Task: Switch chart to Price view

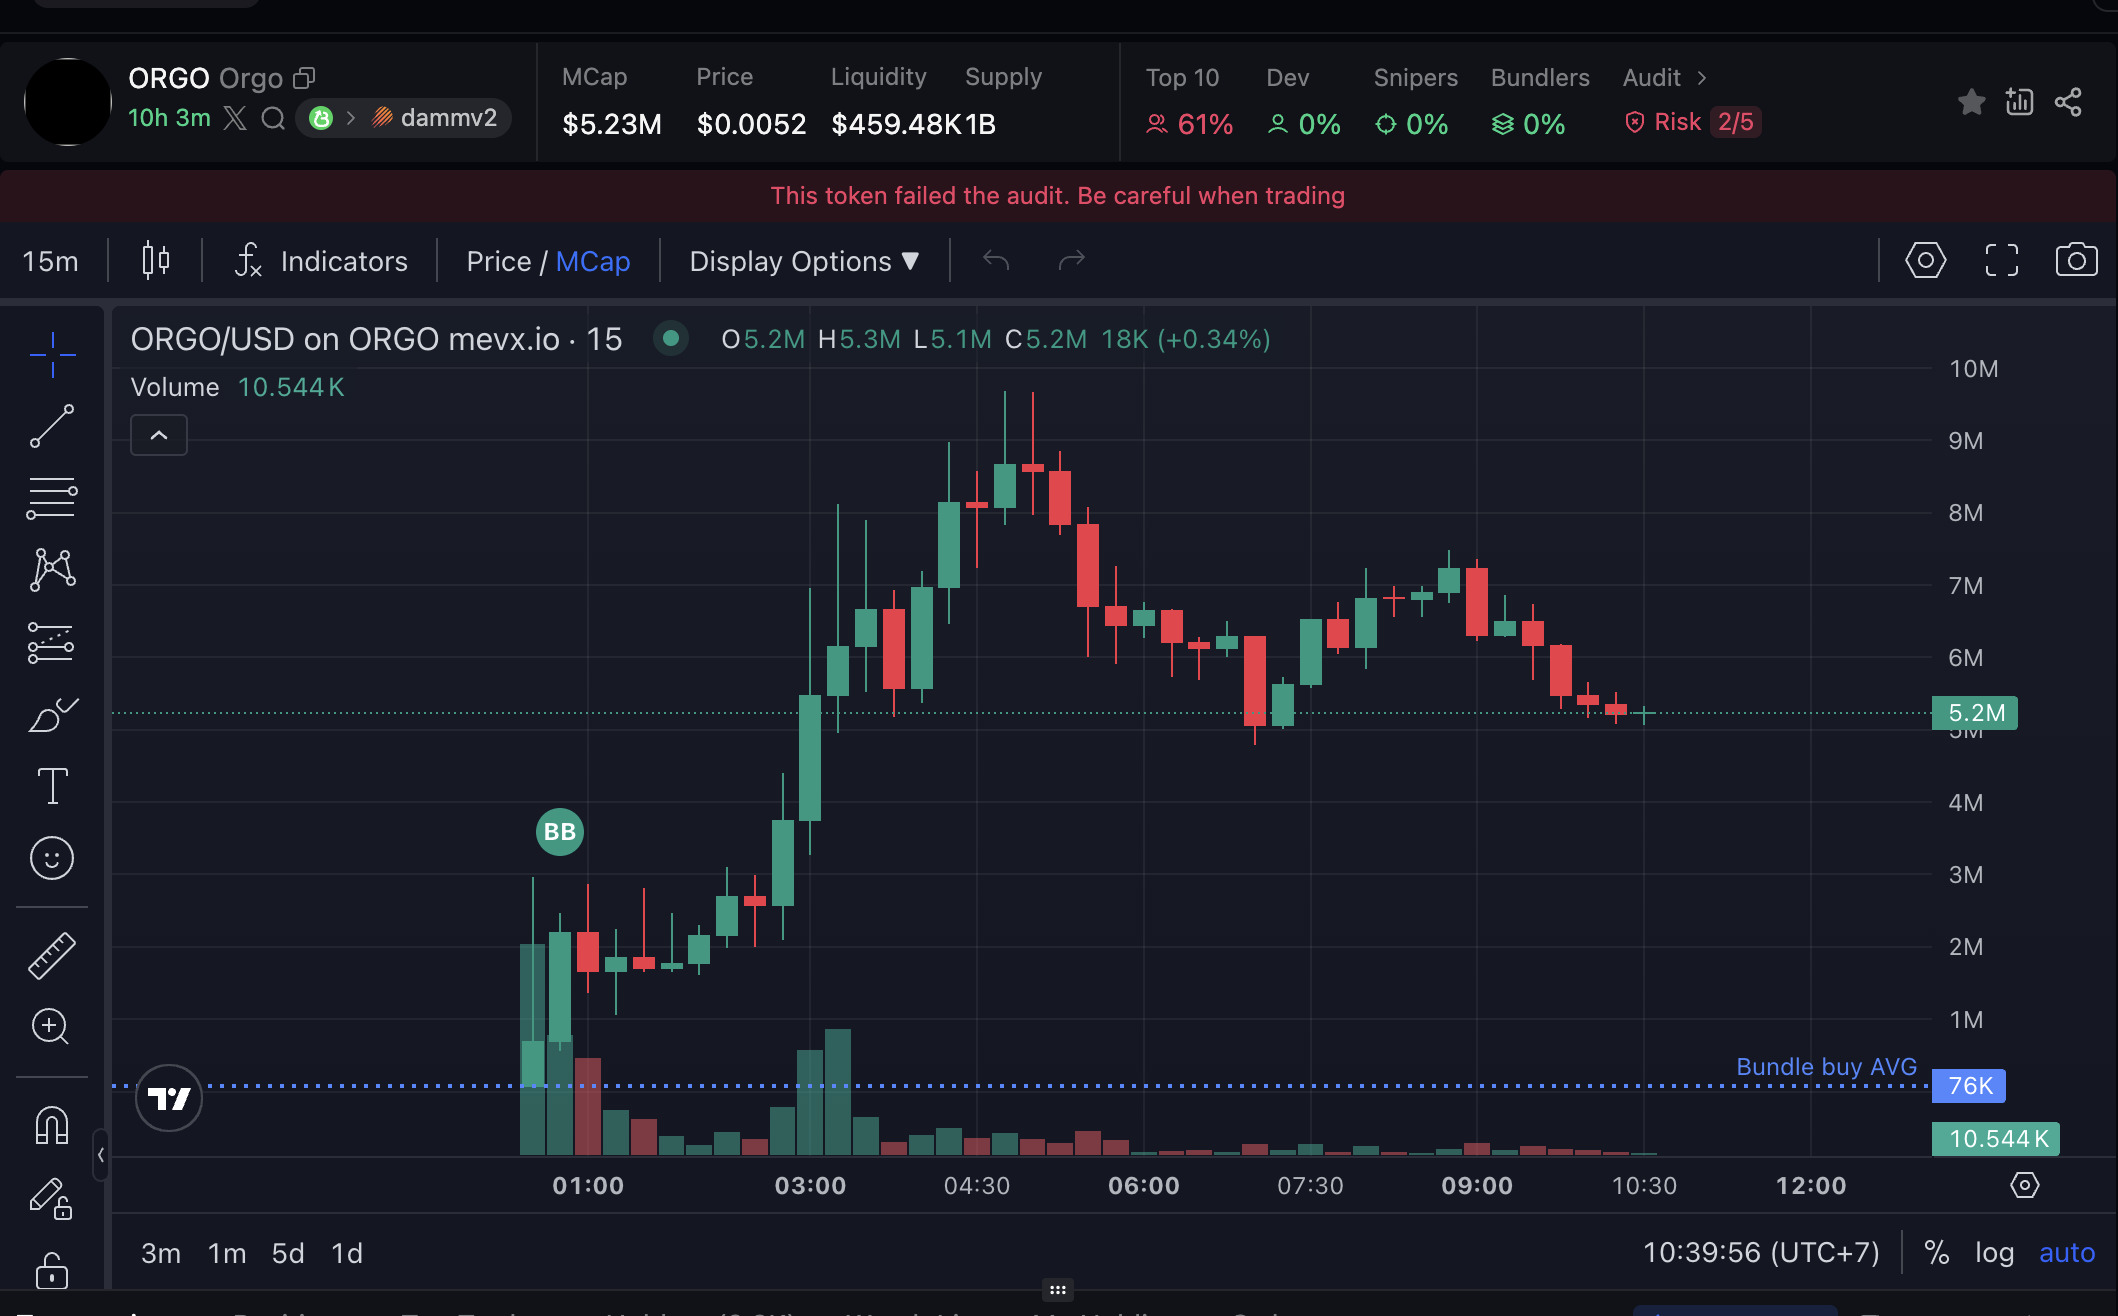Action: point(498,261)
